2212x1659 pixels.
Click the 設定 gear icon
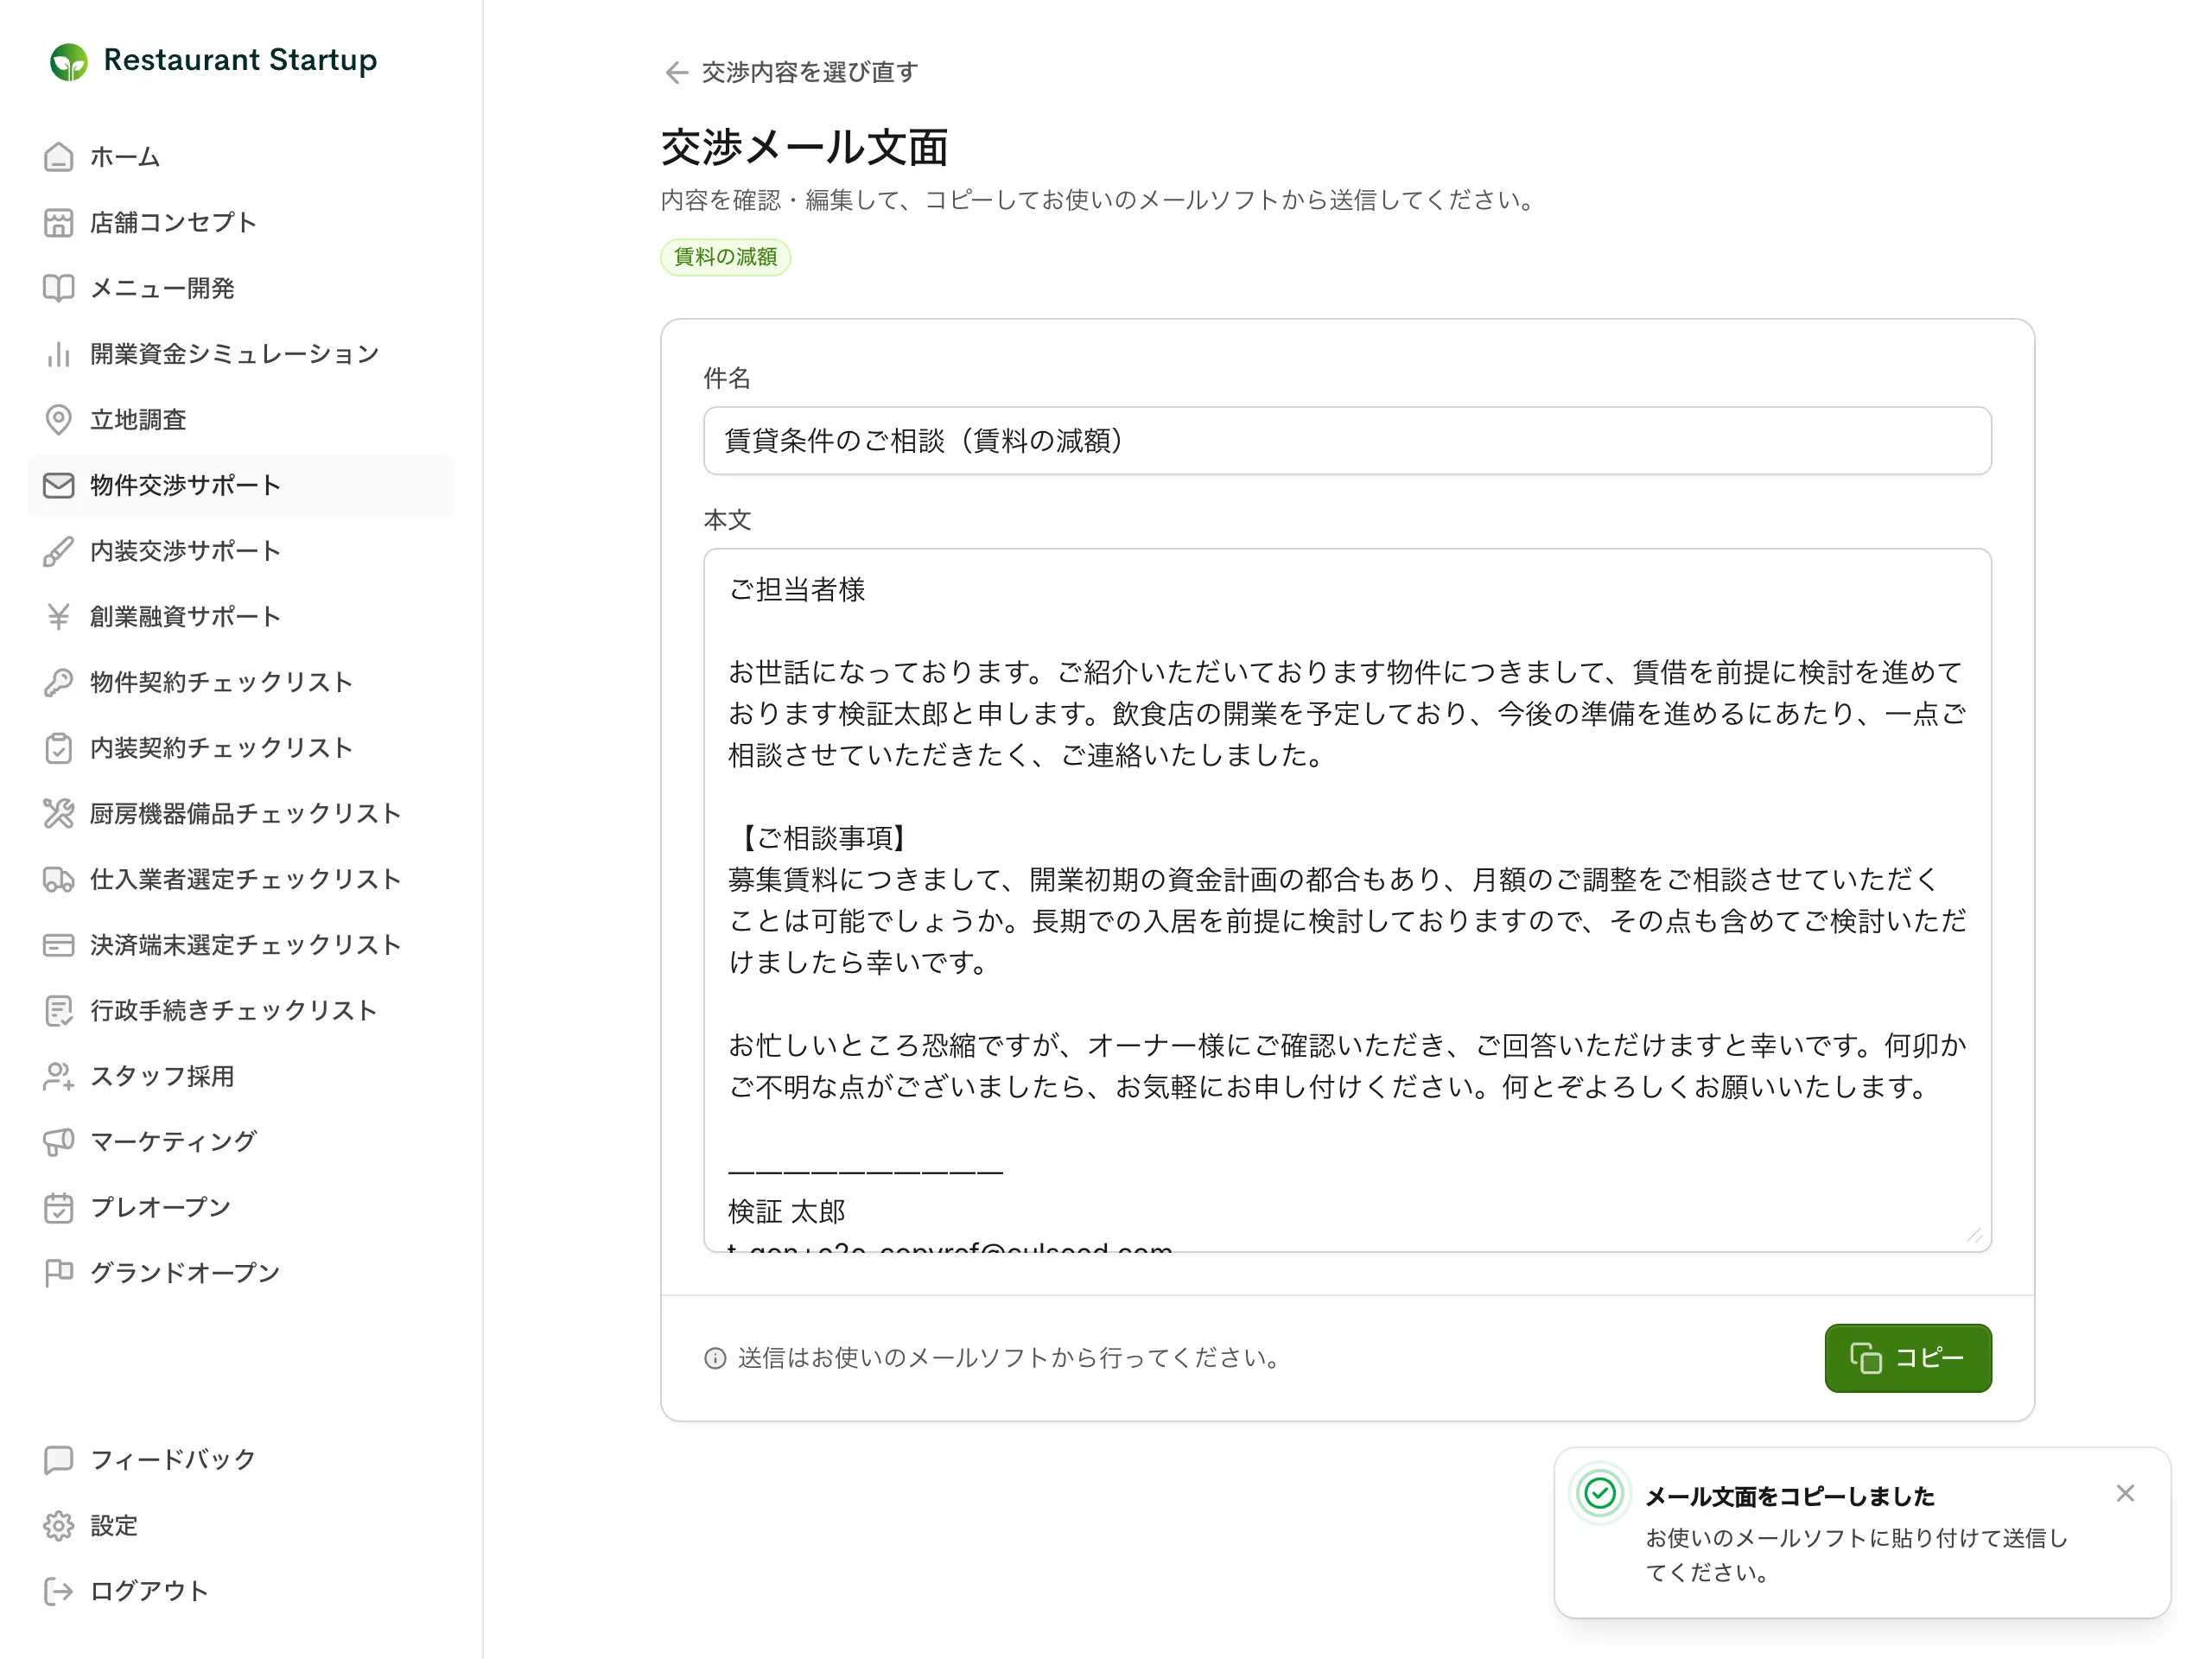point(59,1526)
